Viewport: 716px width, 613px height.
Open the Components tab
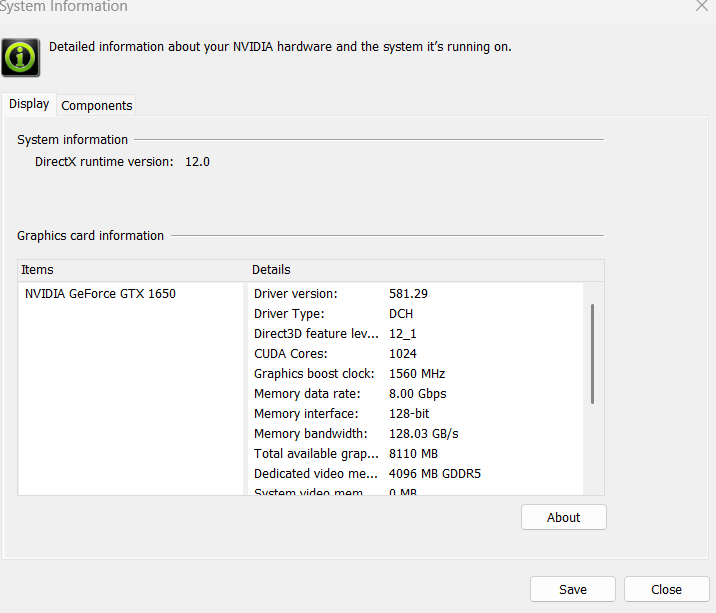96,106
